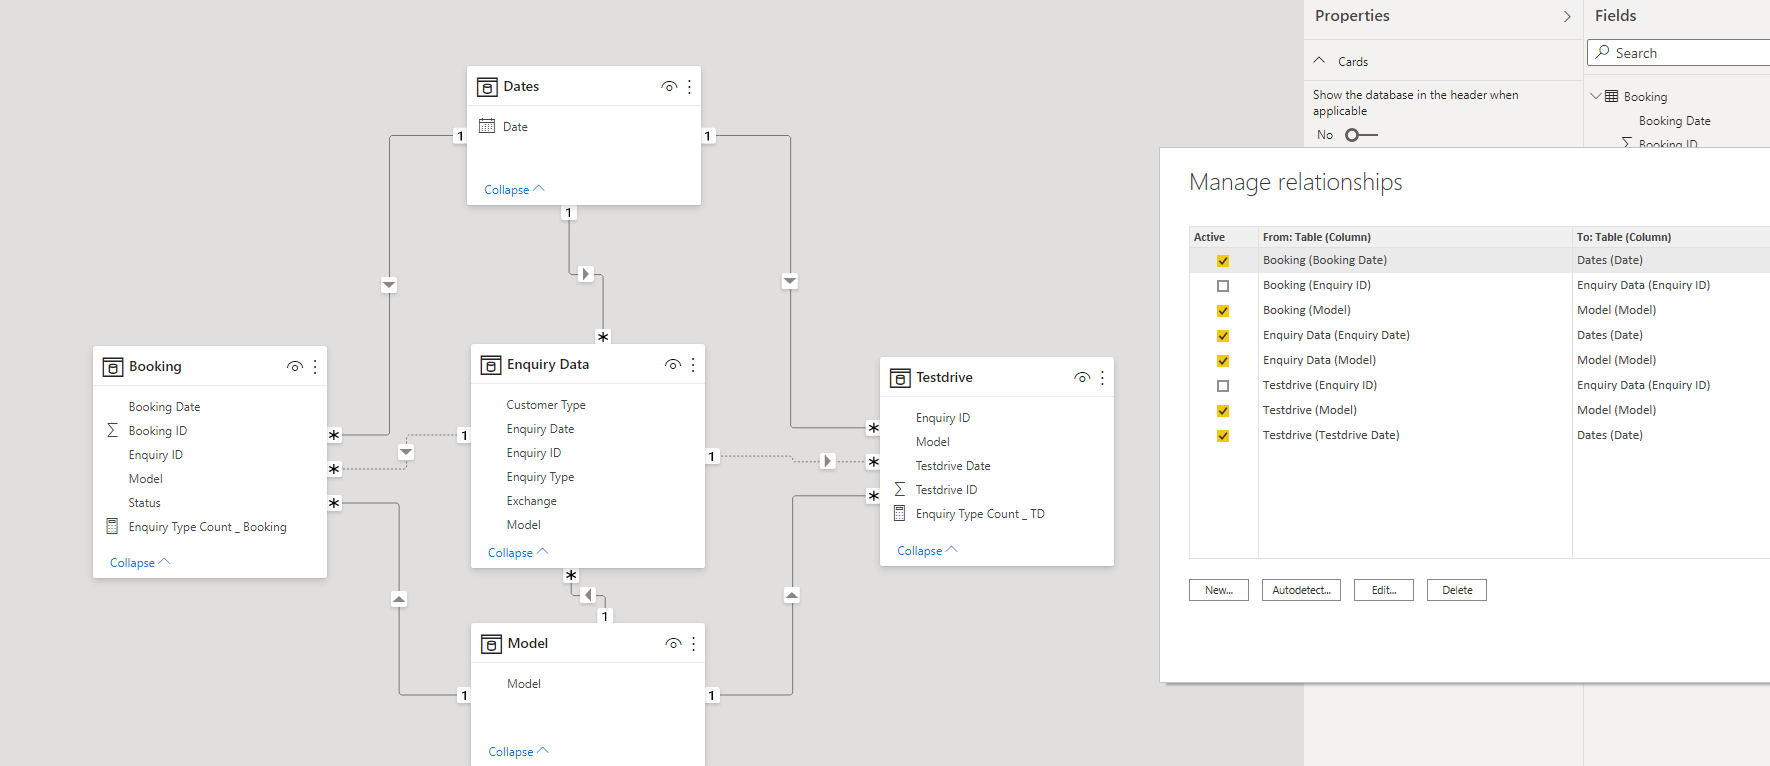Collapse the Booking table in Fields list
Viewport: 1770px width, 766px height.
(1596, 96)
